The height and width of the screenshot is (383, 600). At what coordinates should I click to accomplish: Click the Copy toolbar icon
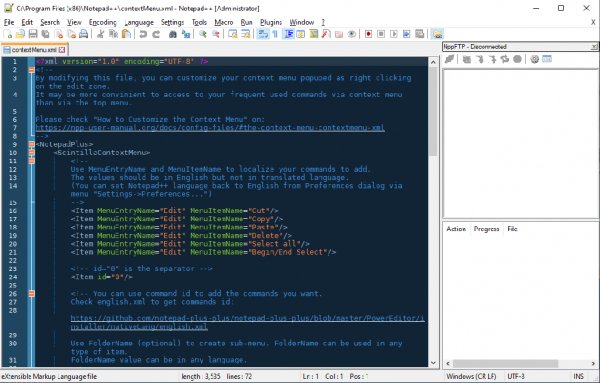113,34
